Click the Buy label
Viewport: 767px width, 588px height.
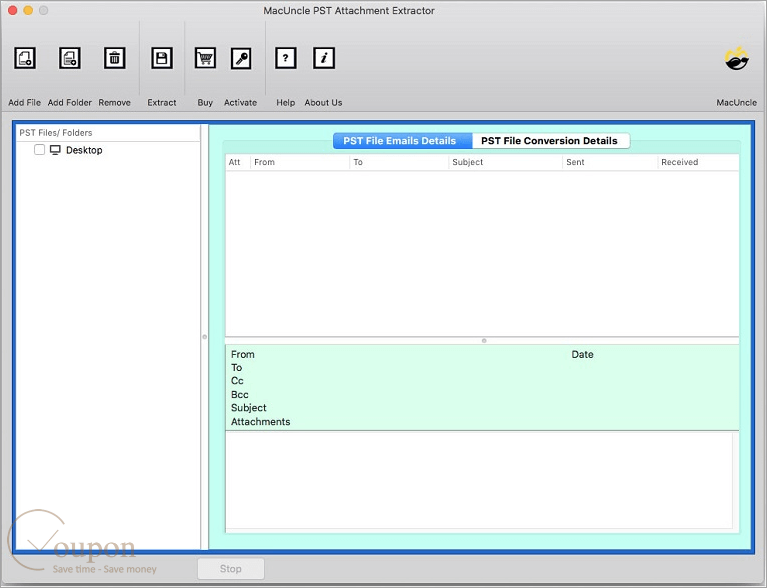(205, 103)
